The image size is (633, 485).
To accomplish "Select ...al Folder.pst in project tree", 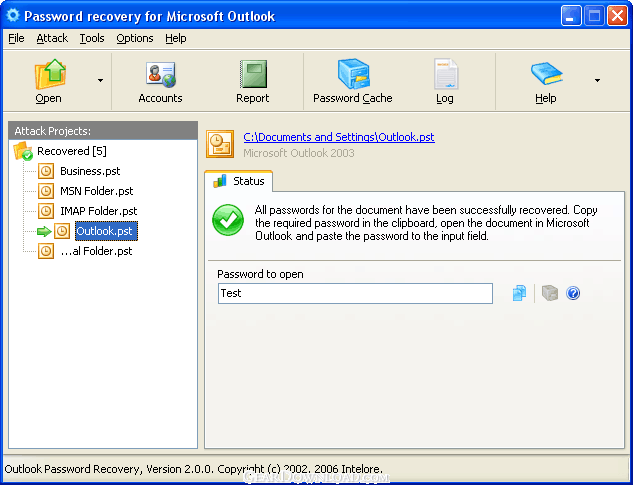I will [x=96, y=251].
